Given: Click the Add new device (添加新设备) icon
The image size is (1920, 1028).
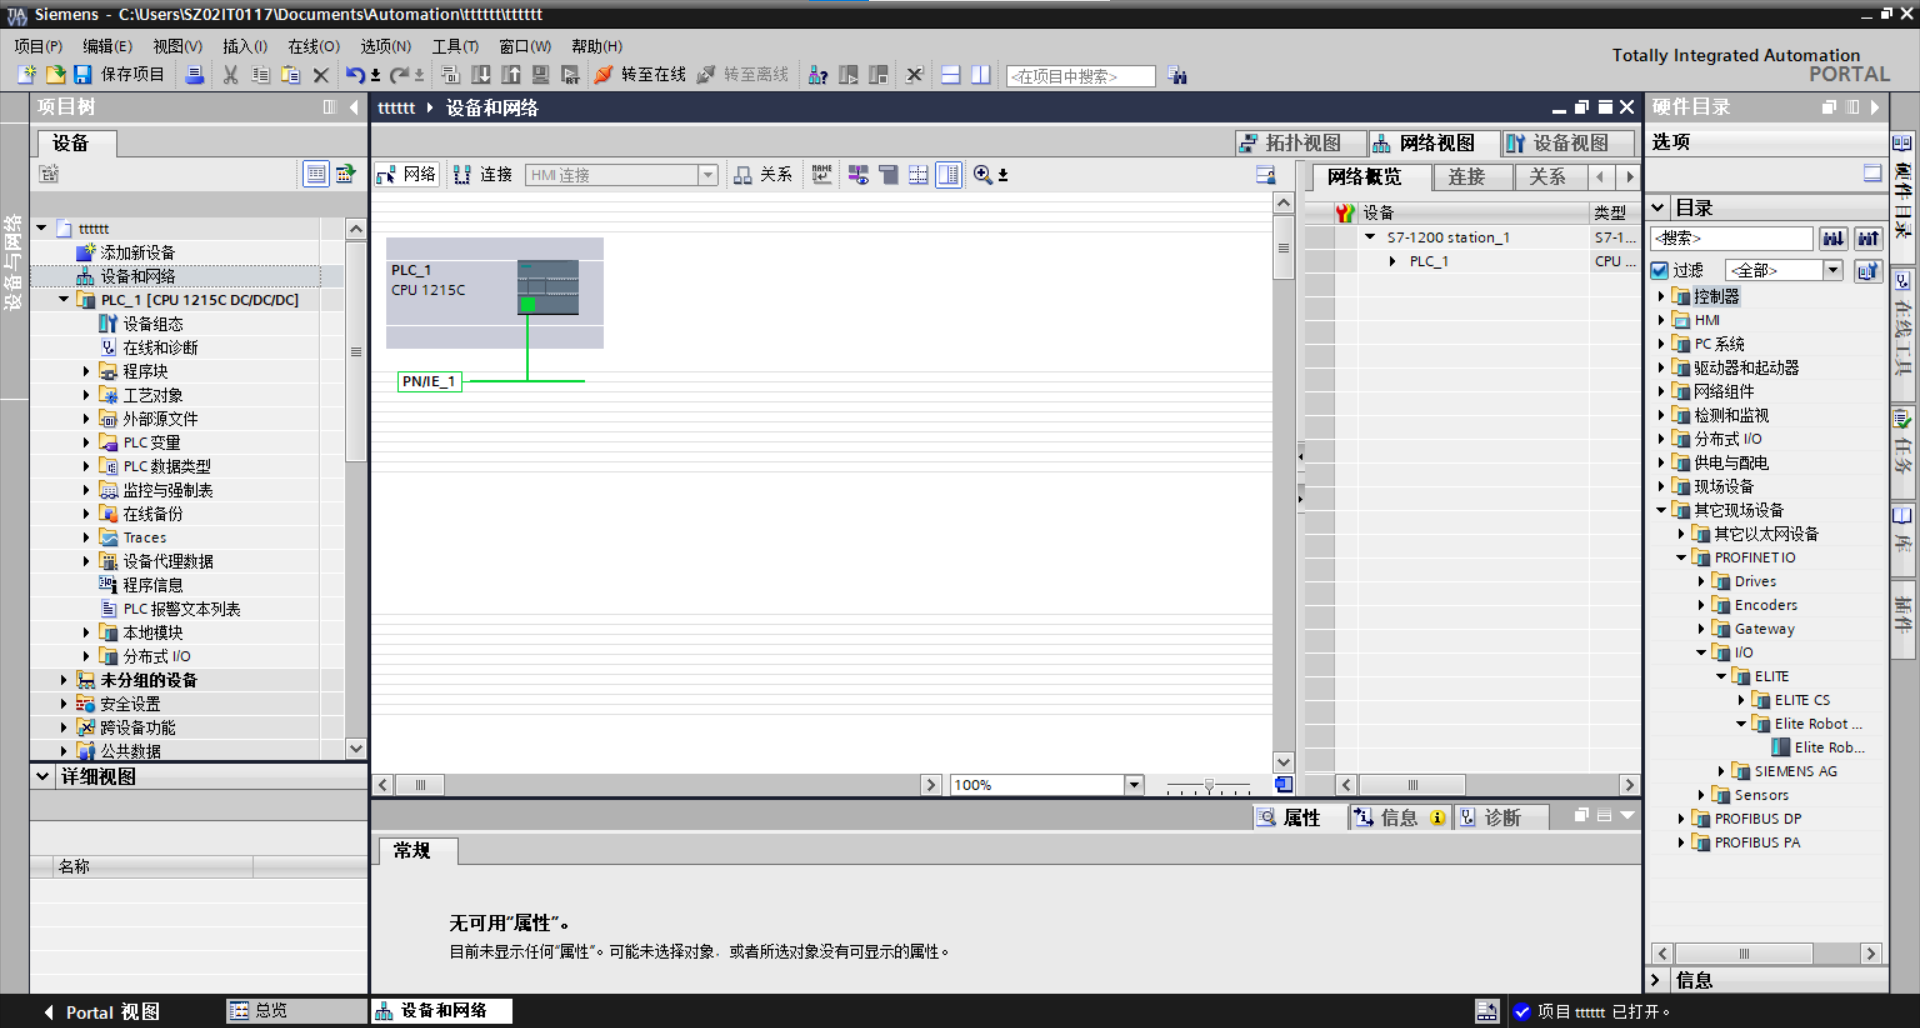Looking at the screenshot, I should (x=86, y=253).
